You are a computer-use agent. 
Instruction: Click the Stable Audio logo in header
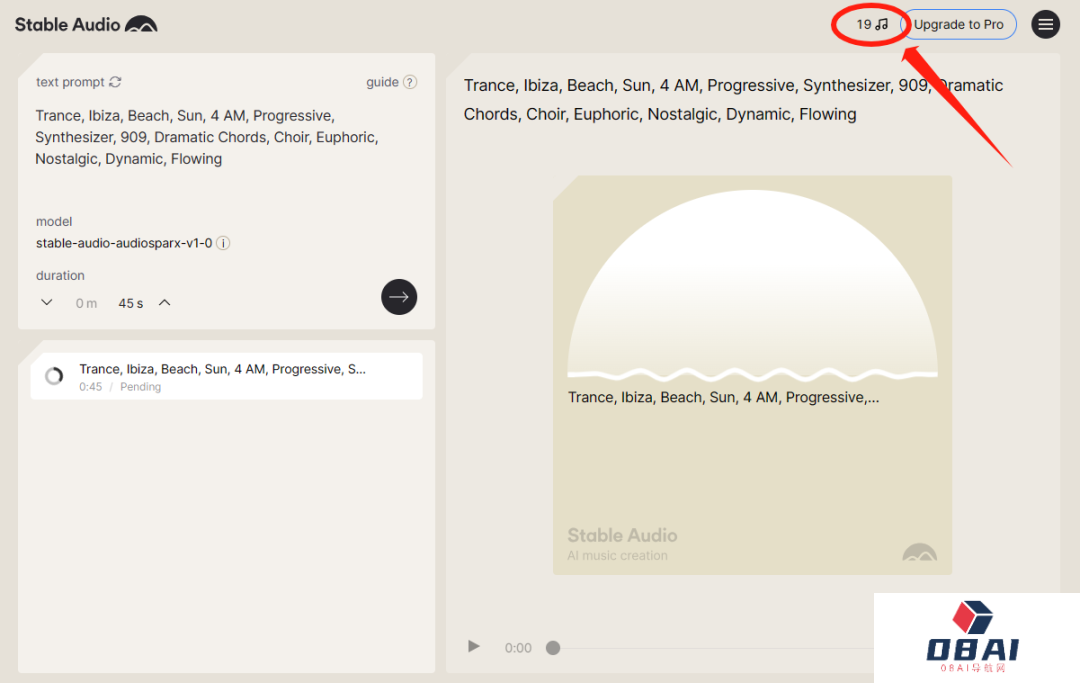click(86, 24)
